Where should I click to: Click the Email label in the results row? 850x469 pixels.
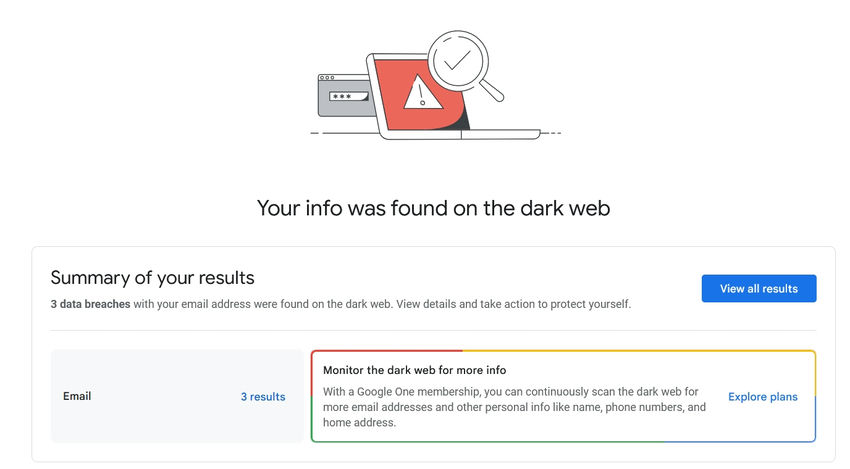pos(77,396)
